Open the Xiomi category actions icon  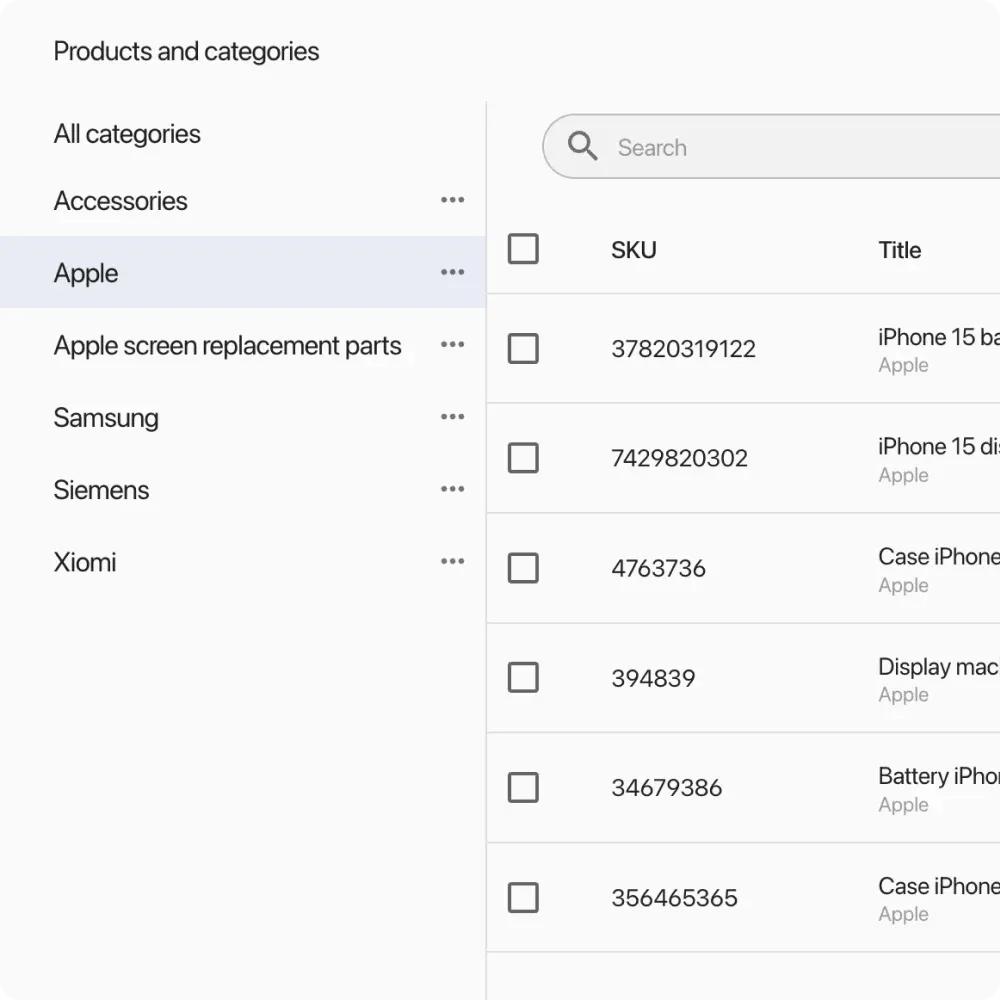[x=452, y=560]
